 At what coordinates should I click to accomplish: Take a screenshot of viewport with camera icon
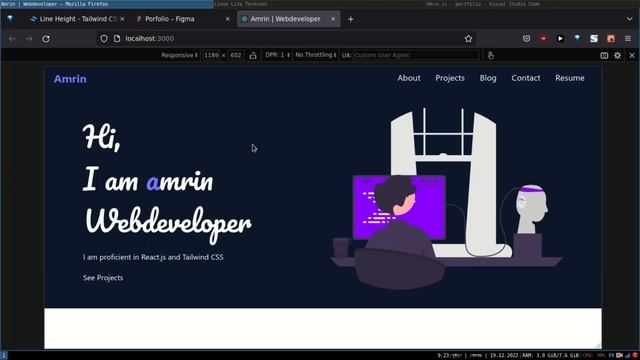click(x=604, y=56)
